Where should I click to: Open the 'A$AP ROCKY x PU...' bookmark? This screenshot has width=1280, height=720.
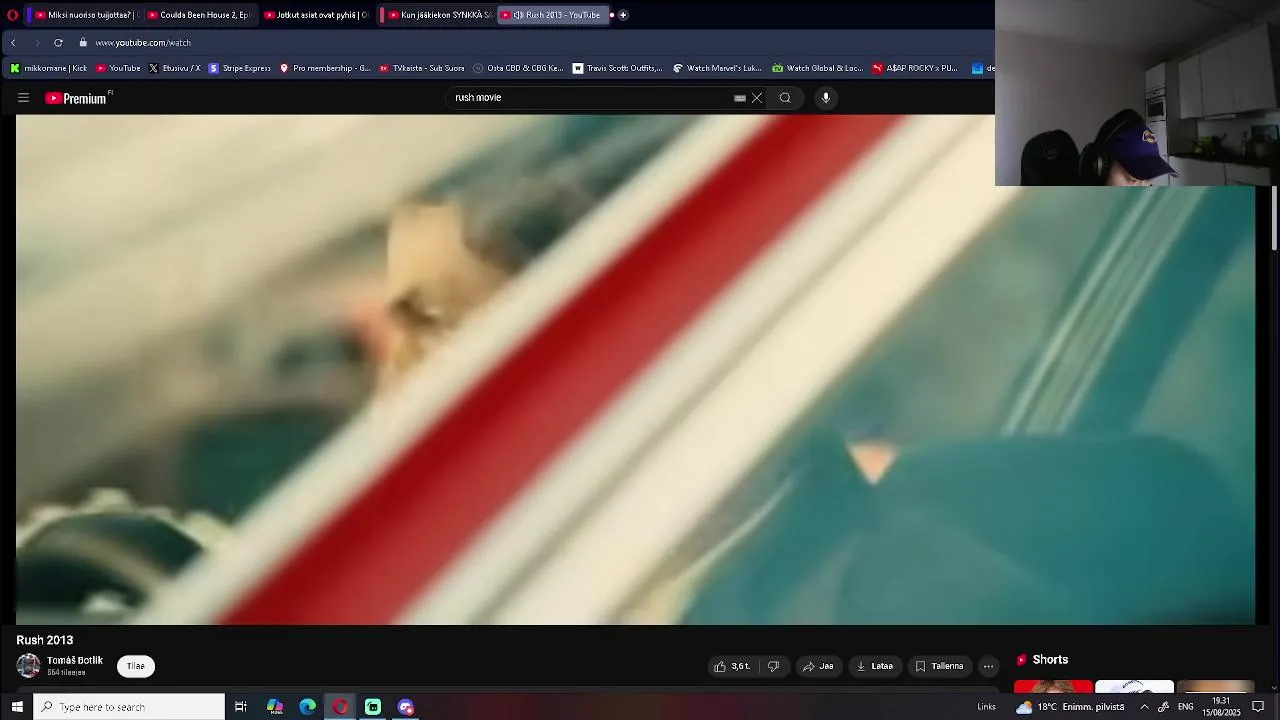[915, 68]
